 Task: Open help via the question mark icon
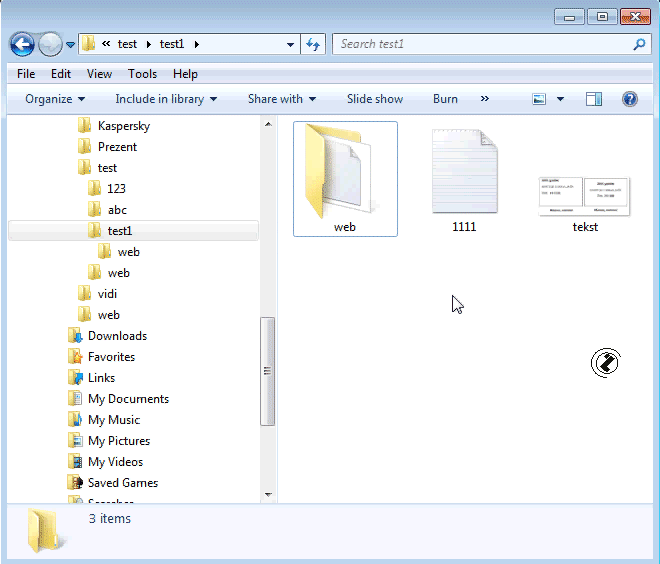click(x=630, y=99)
